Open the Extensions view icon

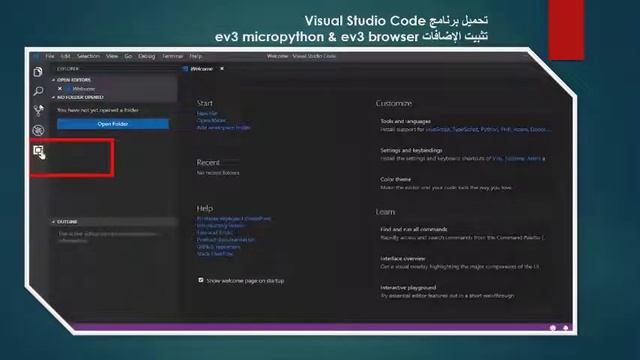[x=38, y=151]
